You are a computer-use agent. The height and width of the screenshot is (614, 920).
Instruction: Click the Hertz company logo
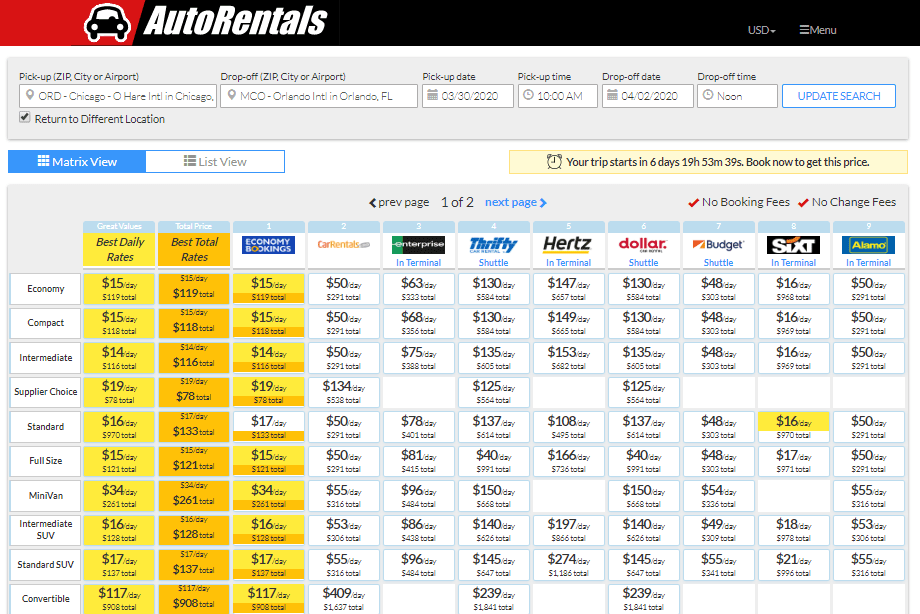coord(568,242)
